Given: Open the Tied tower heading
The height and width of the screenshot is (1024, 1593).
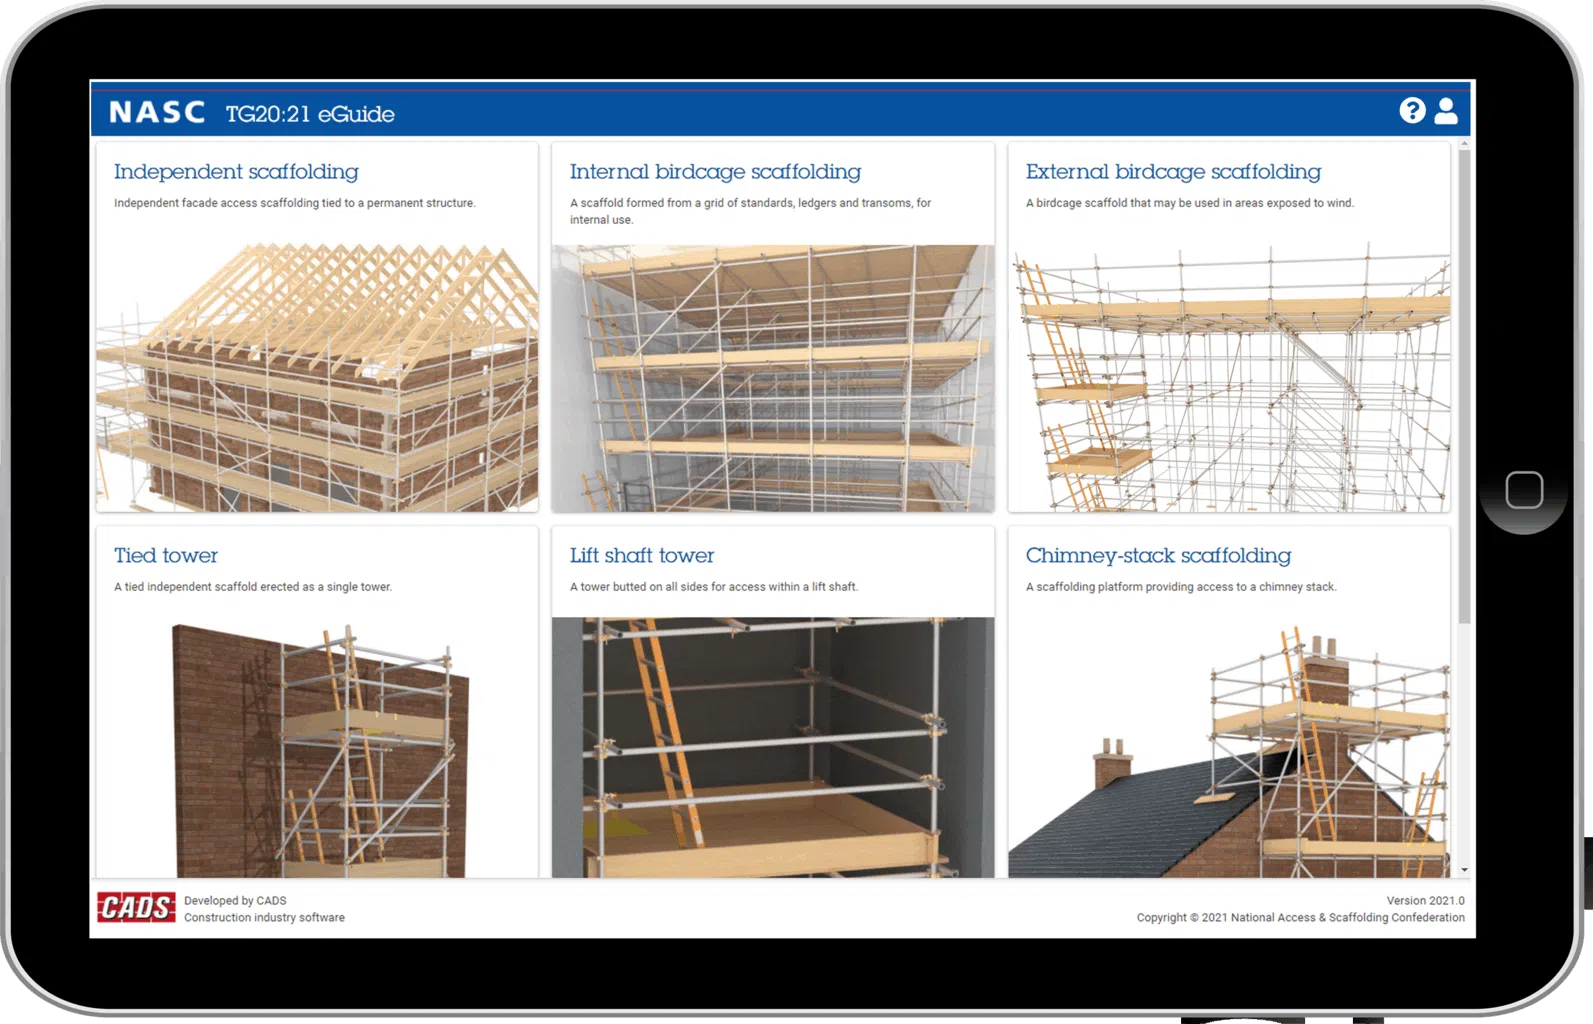Looking at the screenshot, I should tap(166, 556).
